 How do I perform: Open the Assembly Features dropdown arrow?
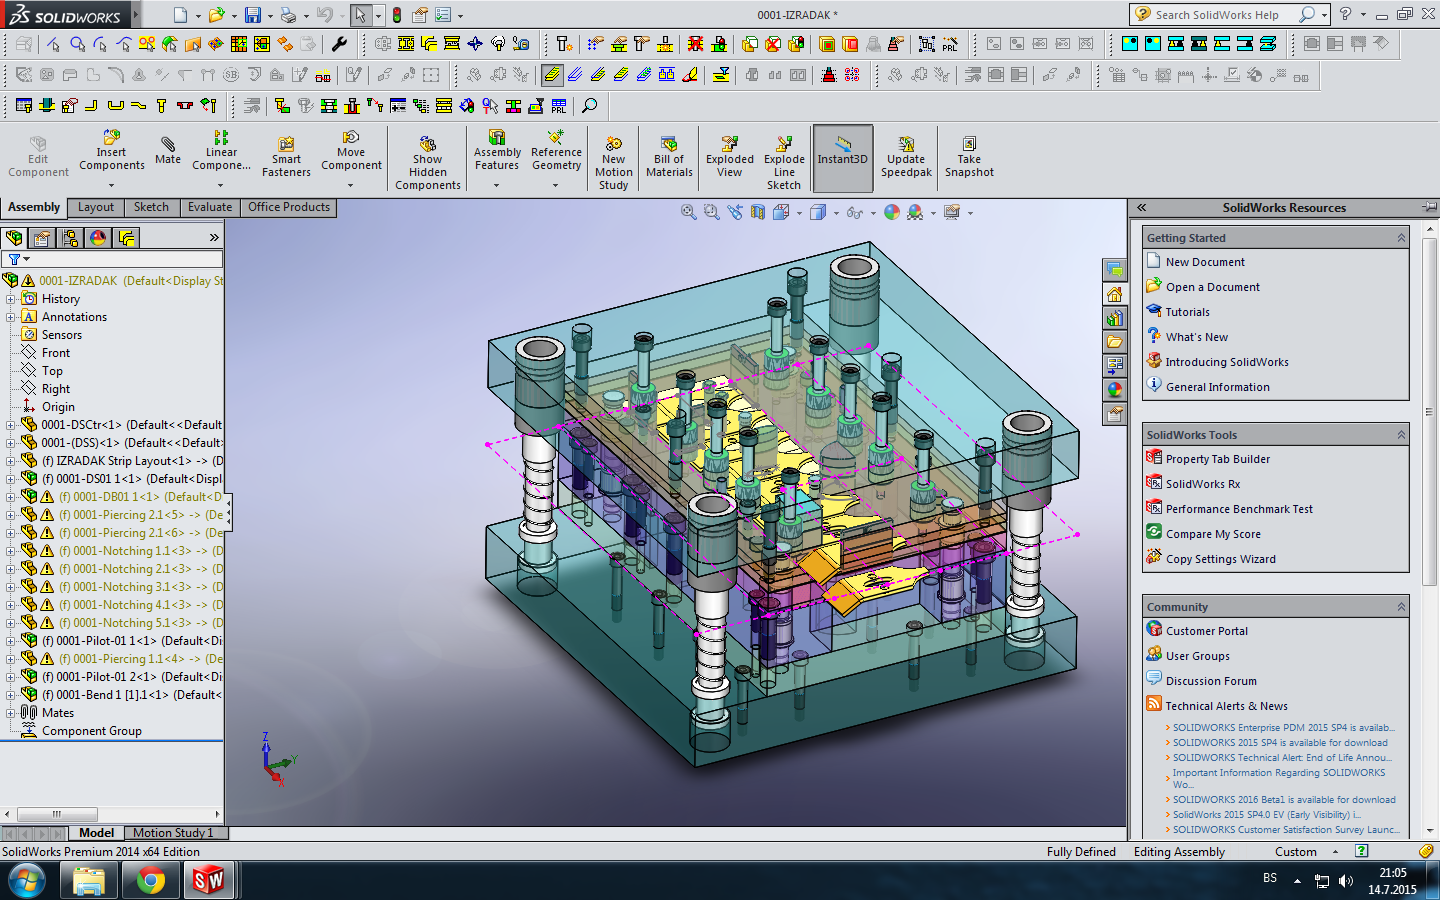pos(496,185)
